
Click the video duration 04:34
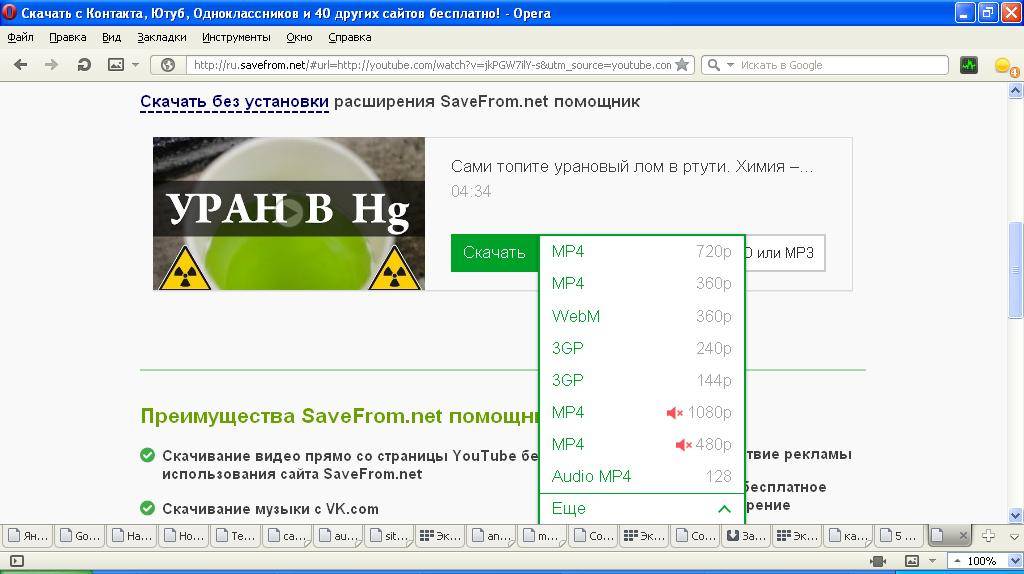[x=471, y=191]
